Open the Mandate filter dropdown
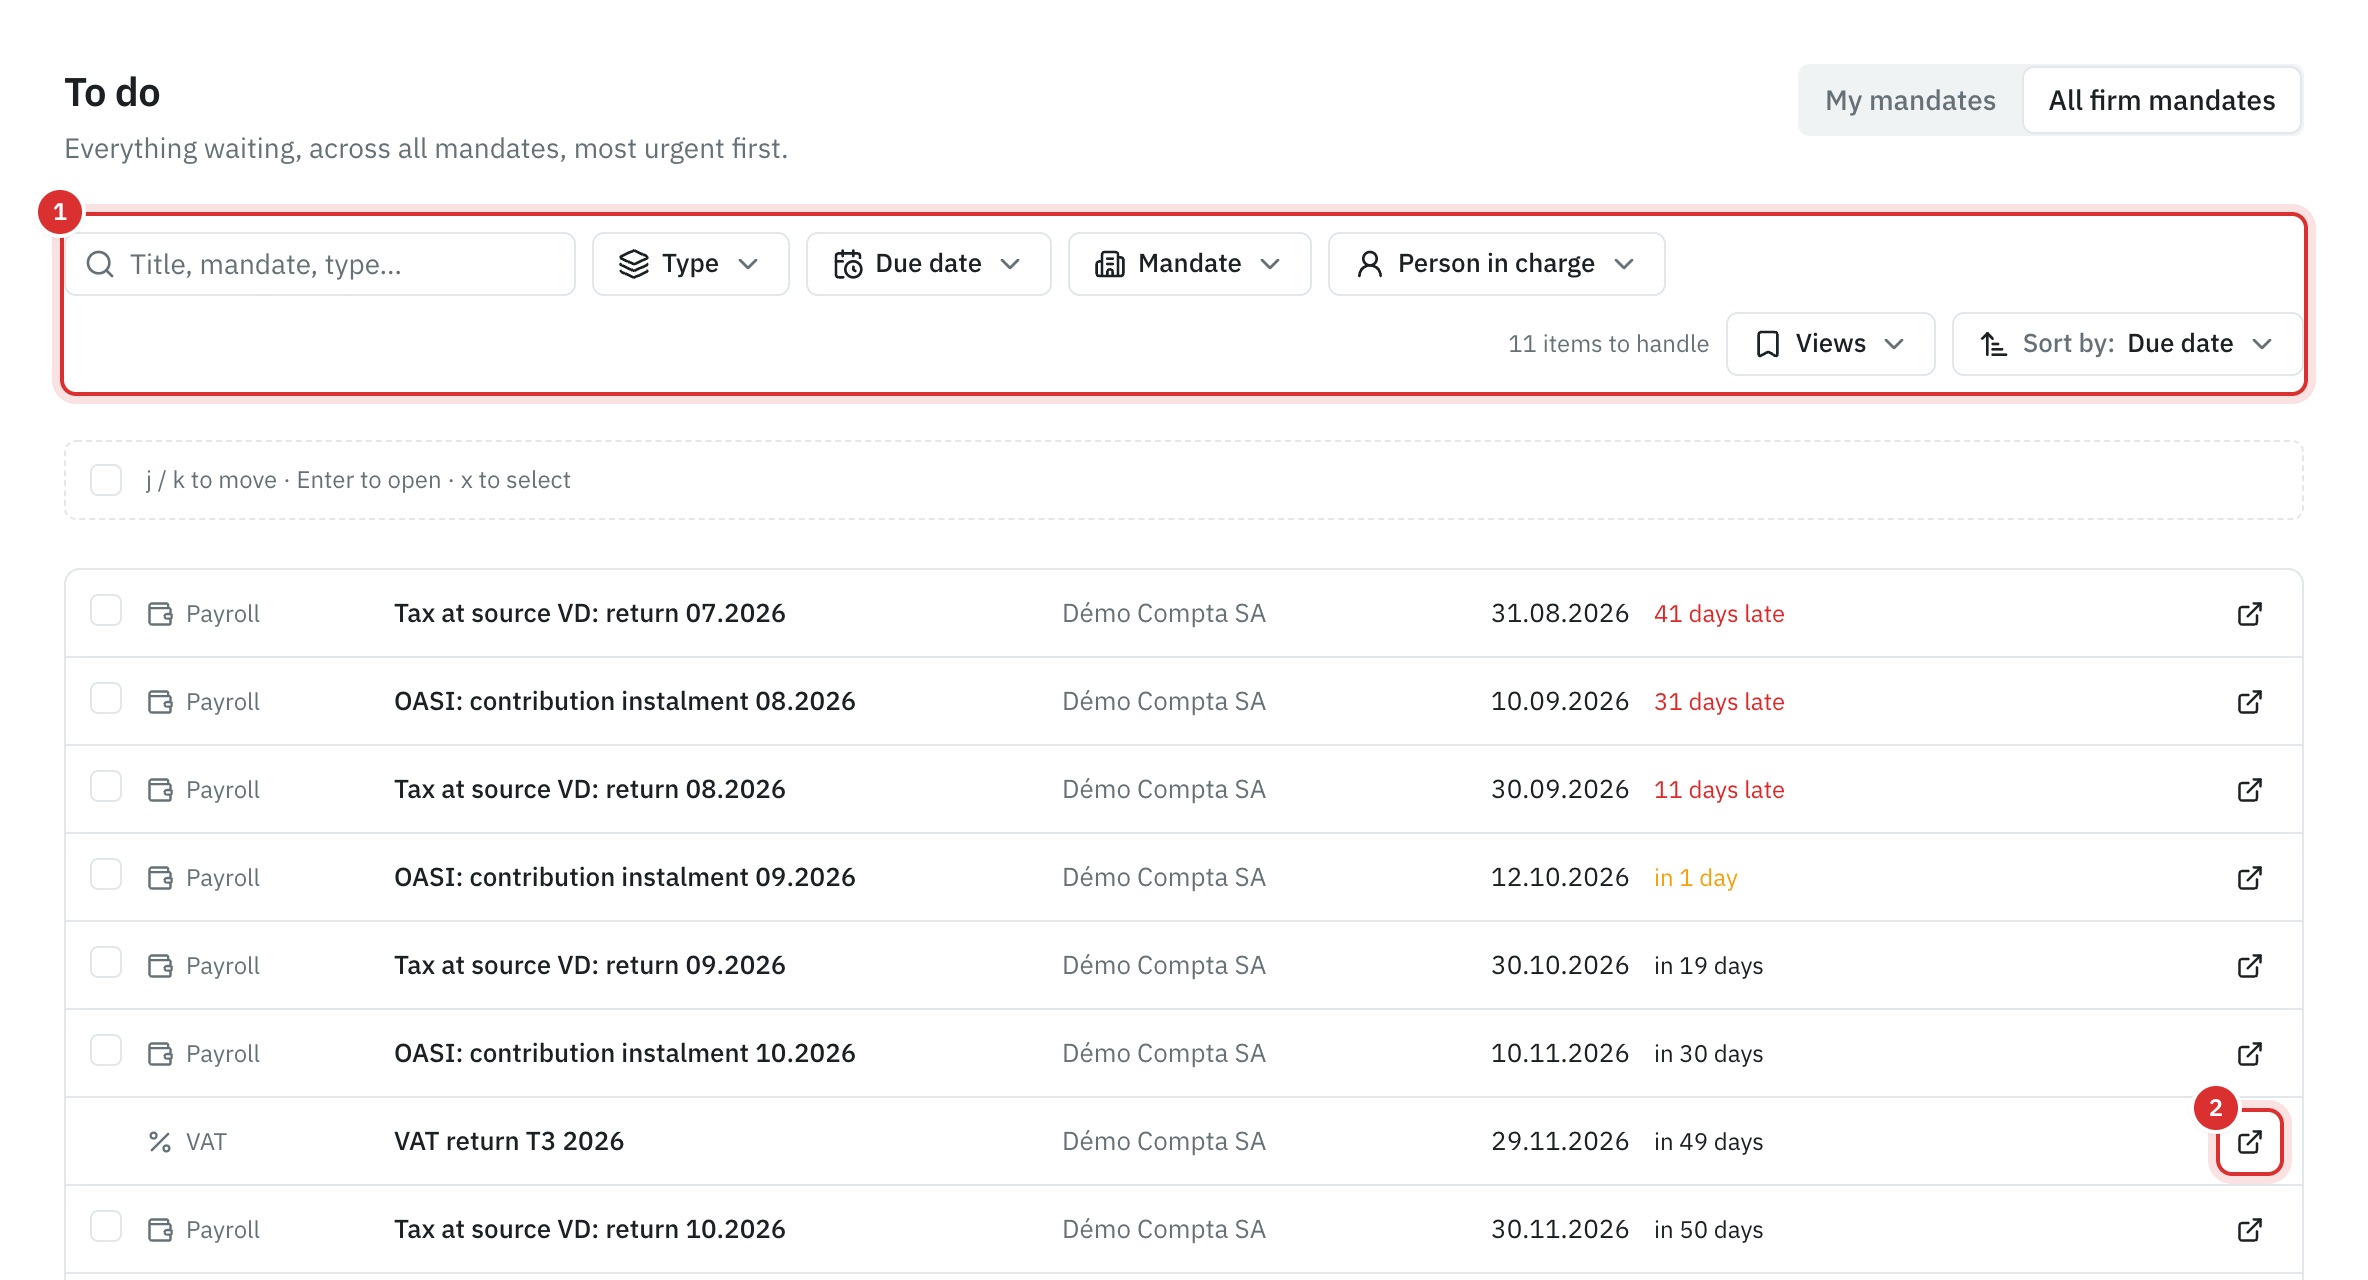 (1189, 264)
